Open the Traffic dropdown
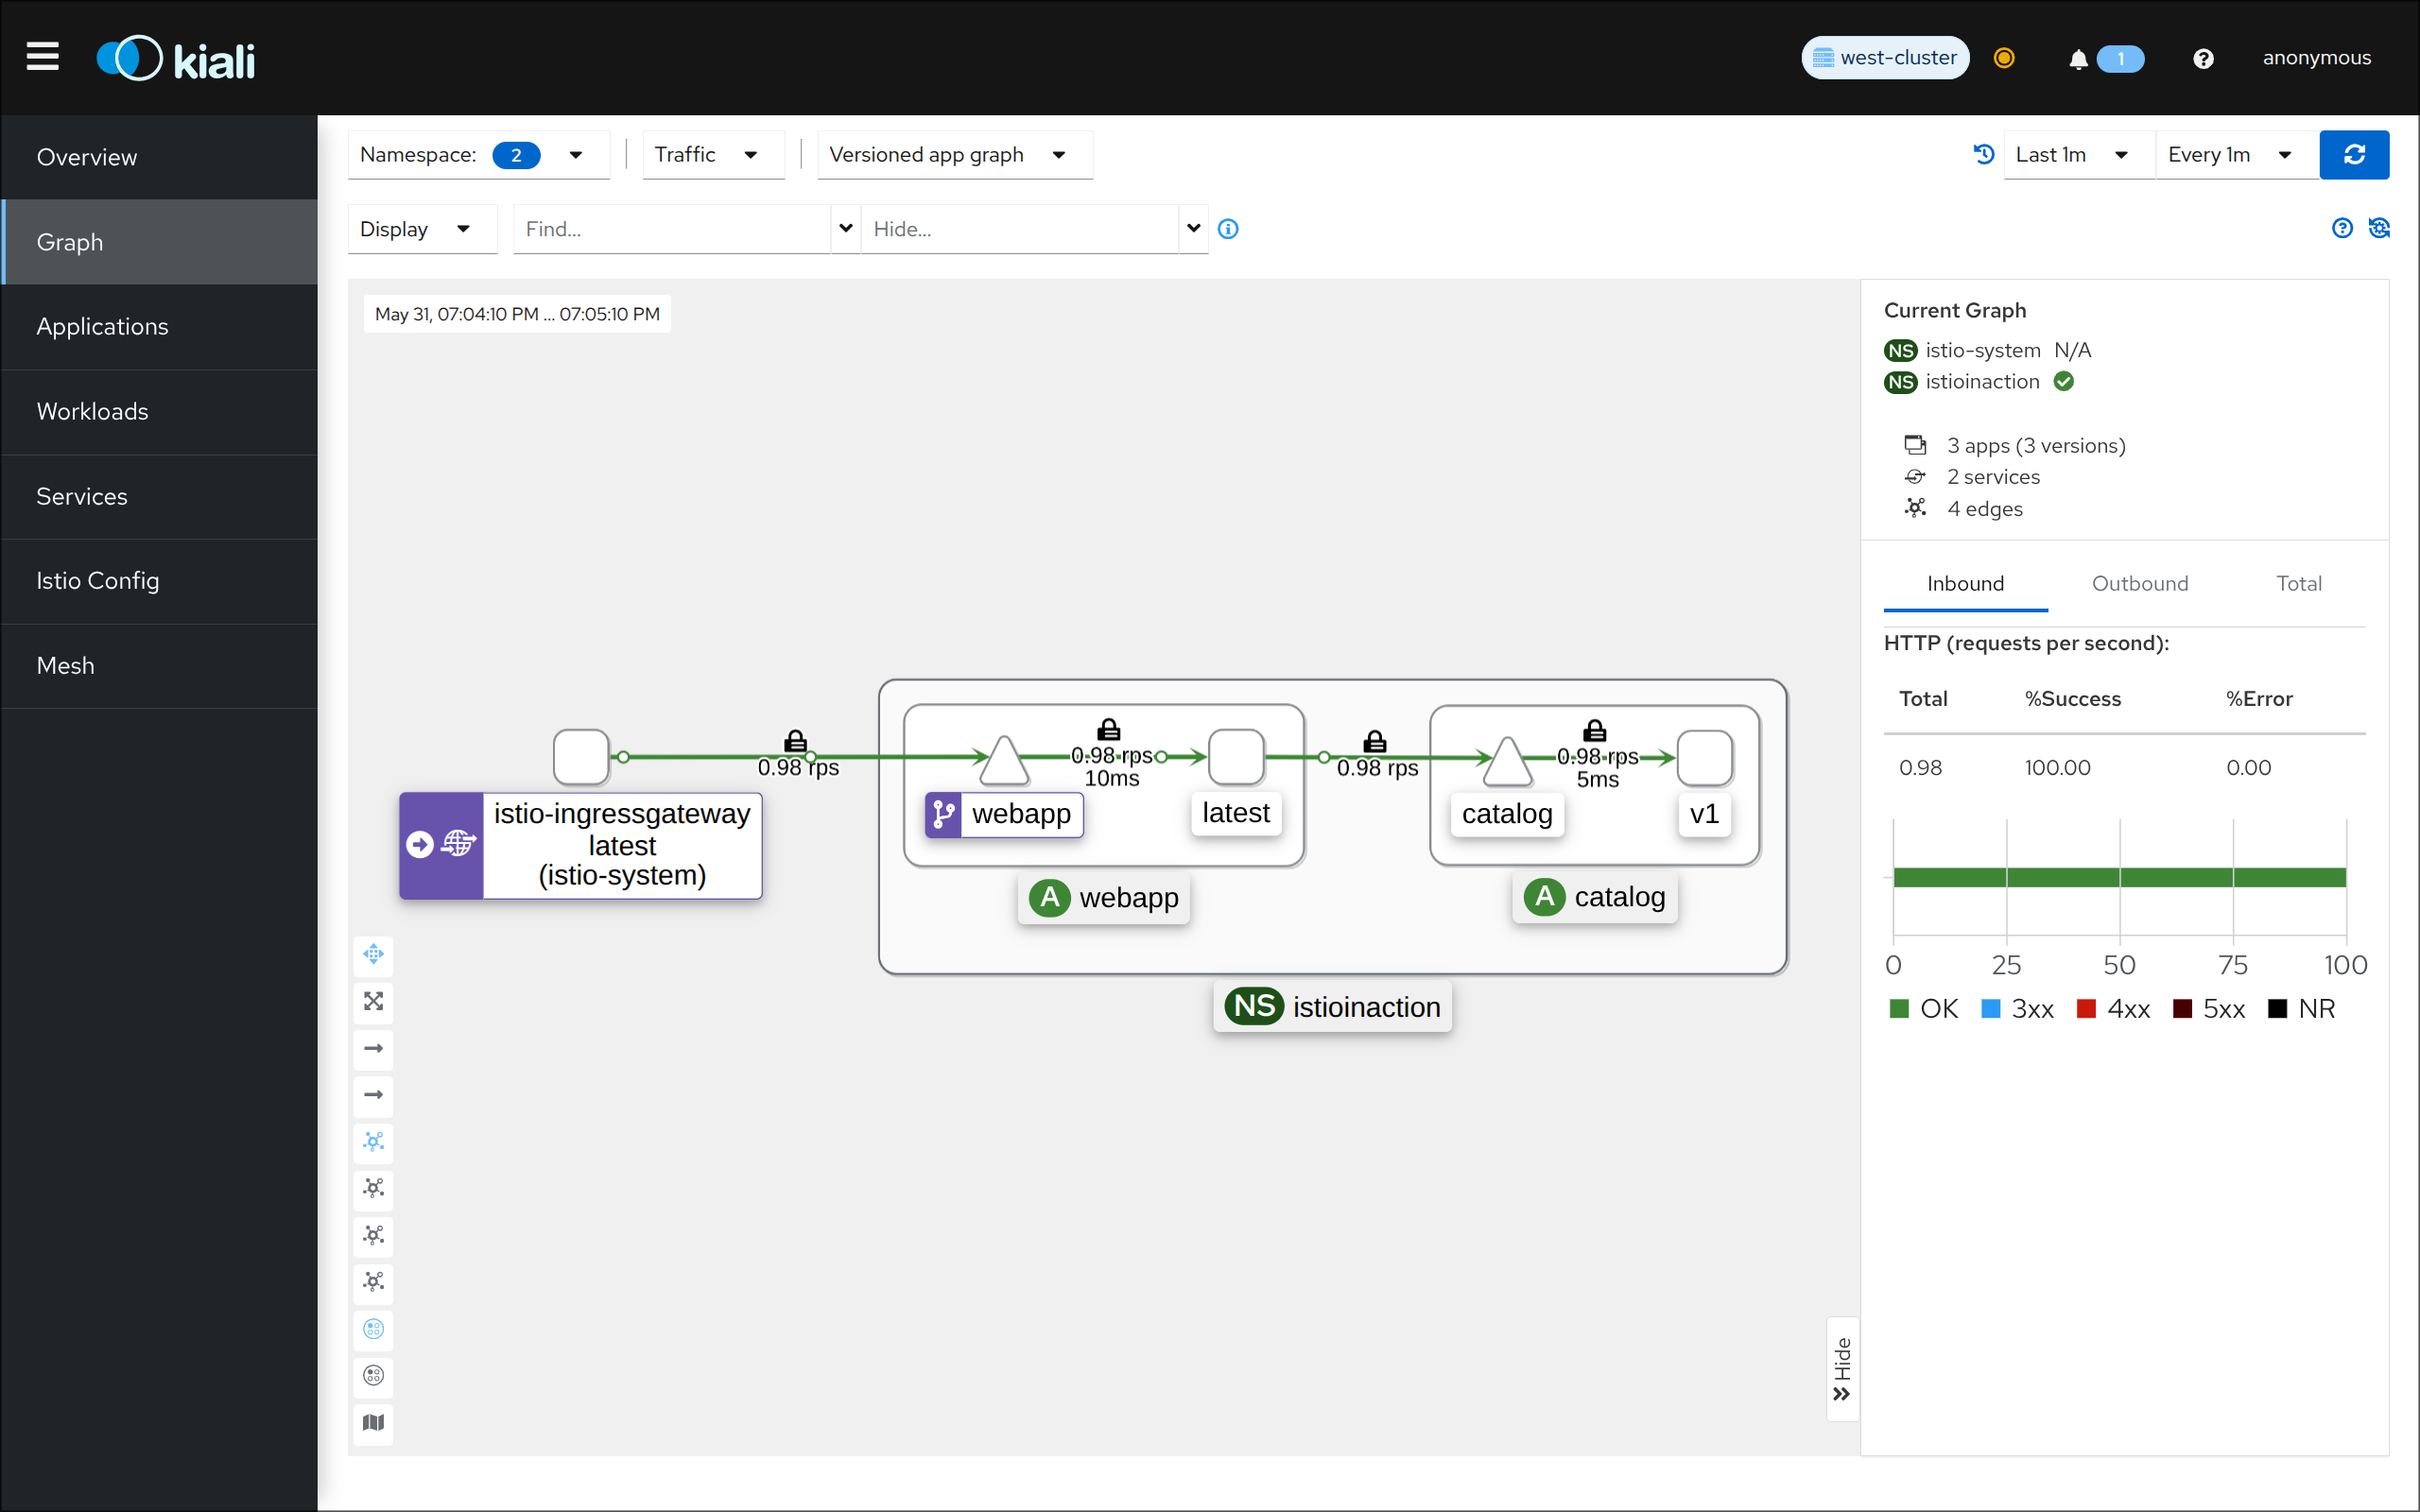The width and height of the screenshot is (2420, 1512). point(713,155)
